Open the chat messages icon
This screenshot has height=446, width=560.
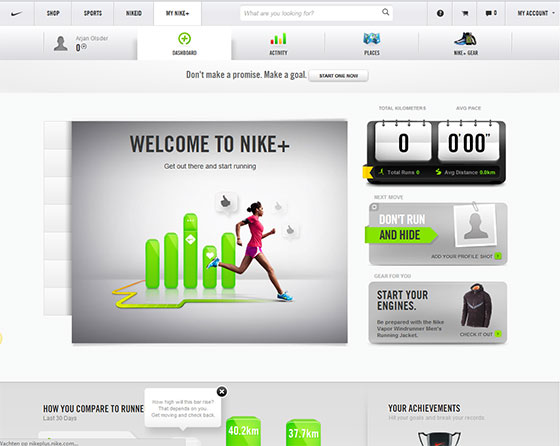point(491,13)
